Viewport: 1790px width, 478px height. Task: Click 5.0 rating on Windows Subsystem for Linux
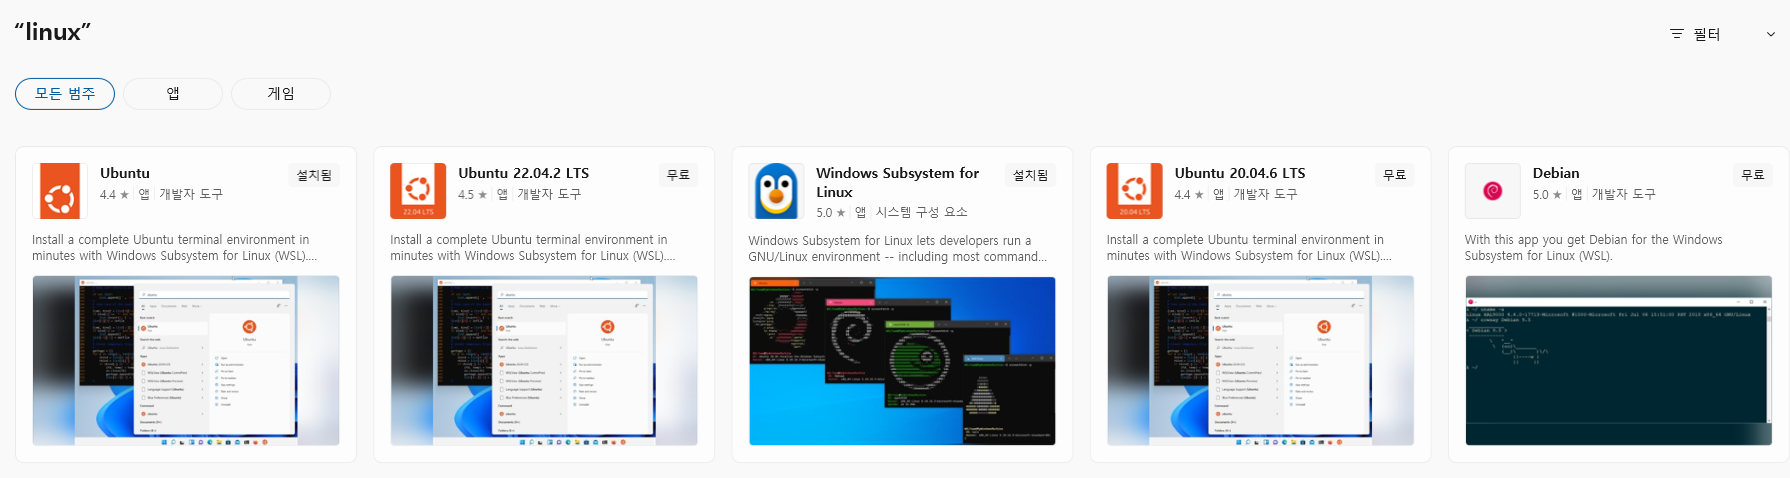[830, 213]
